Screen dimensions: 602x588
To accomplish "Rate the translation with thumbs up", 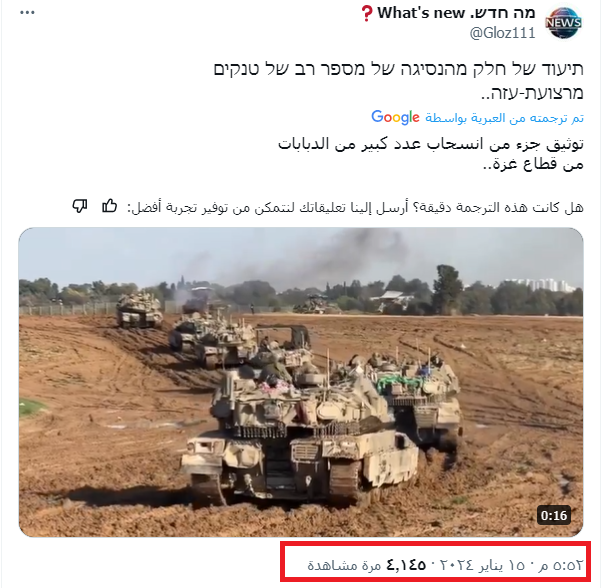I will [110, 206].
